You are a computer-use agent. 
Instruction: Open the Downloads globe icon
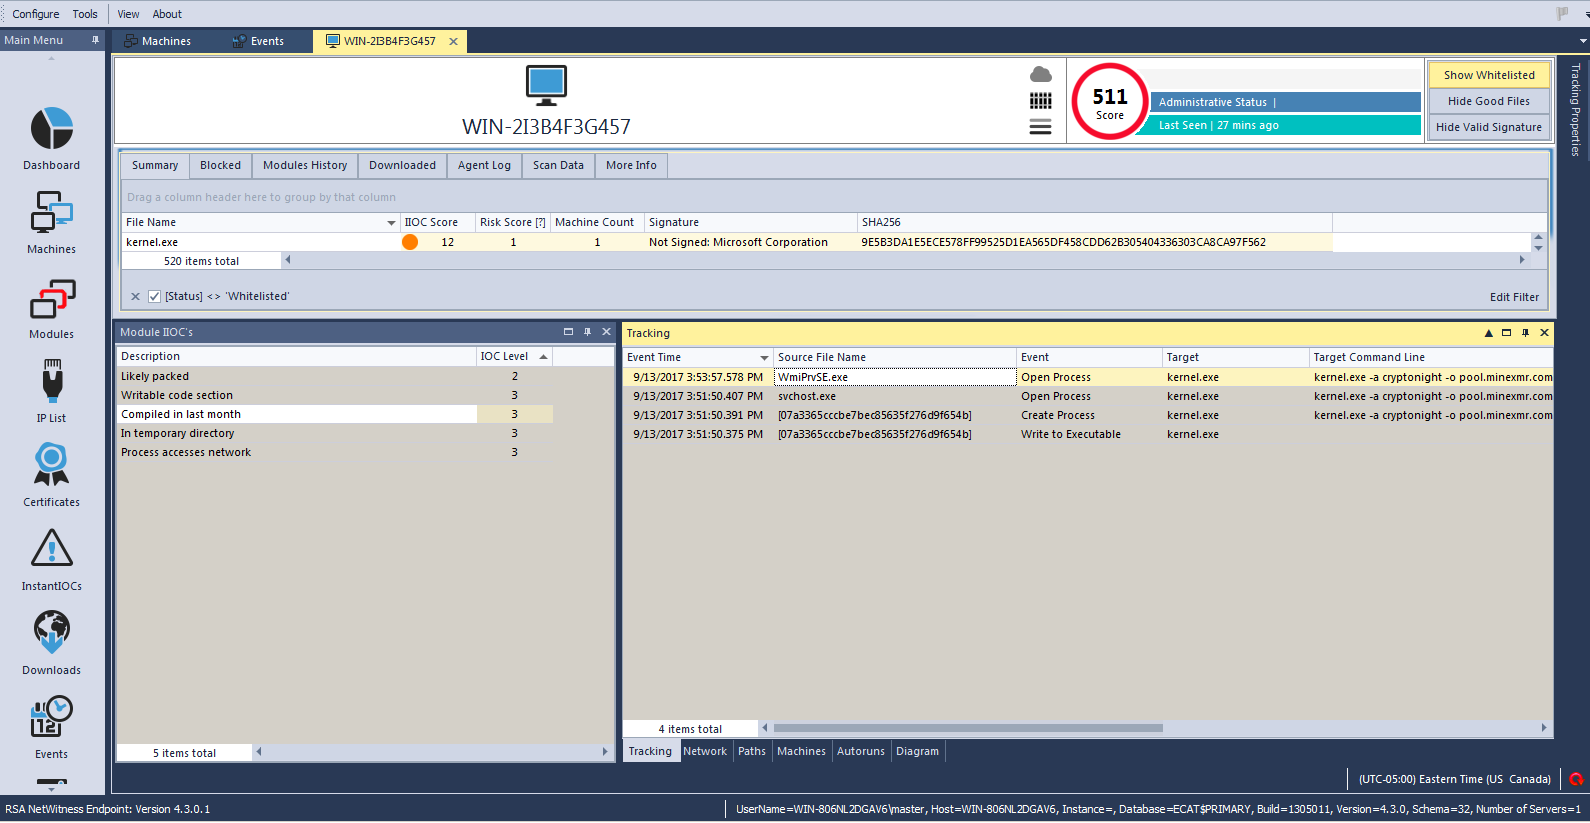[52, 633]
